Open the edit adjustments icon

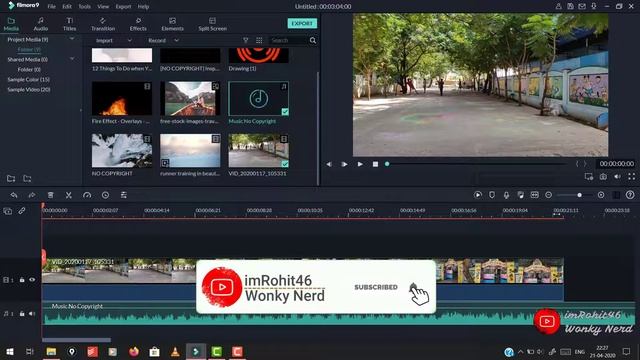pyautogui.click(x=124, y=195)
